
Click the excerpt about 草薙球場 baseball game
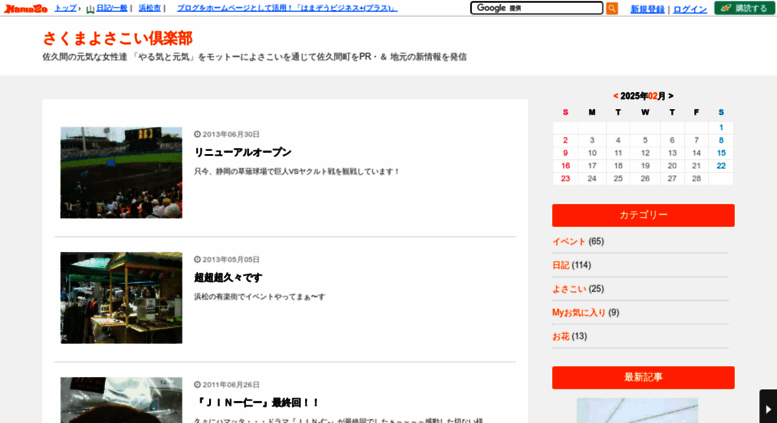click(297, 171)
